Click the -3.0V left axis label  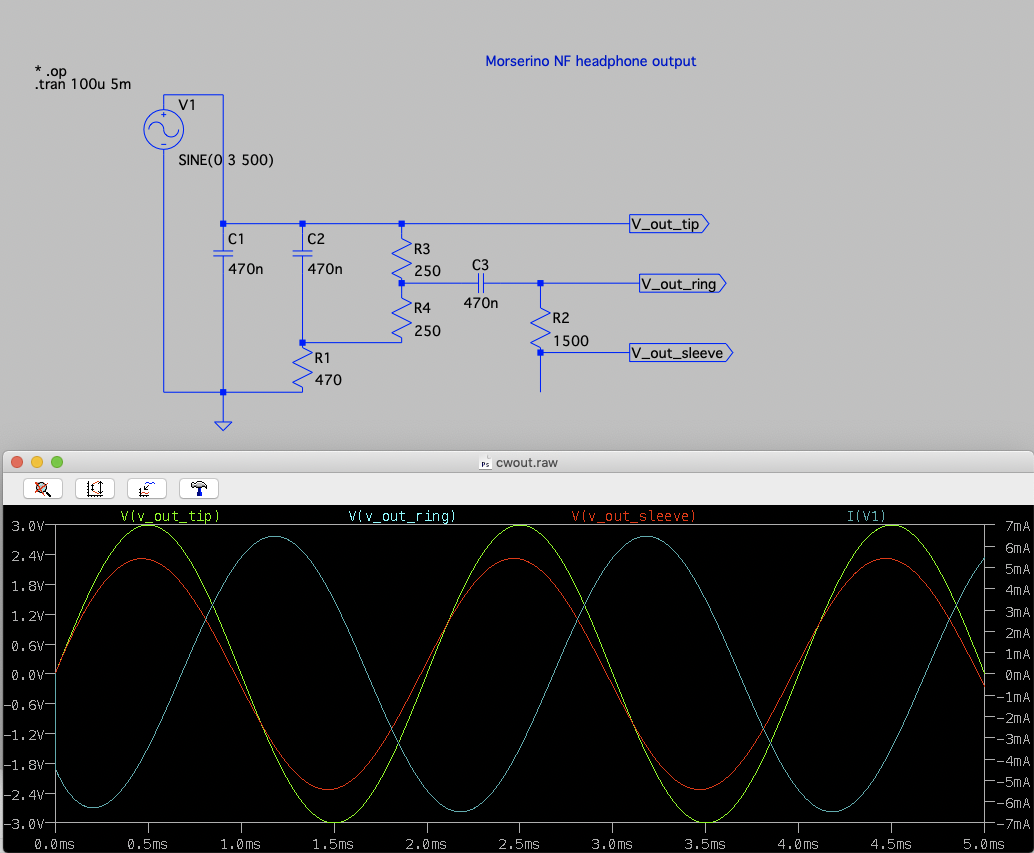click(24, 824)
